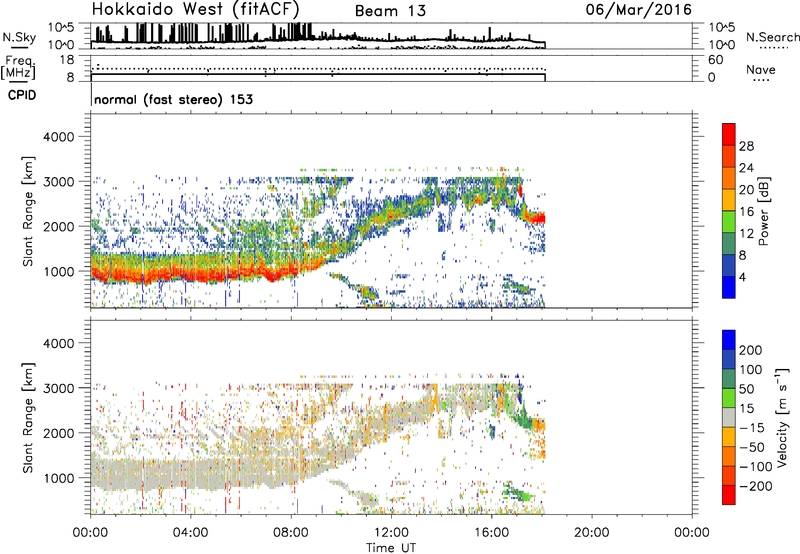
Task: Click the '-15' Velocity colorbar tick value
Action: [x=752, y=428]
